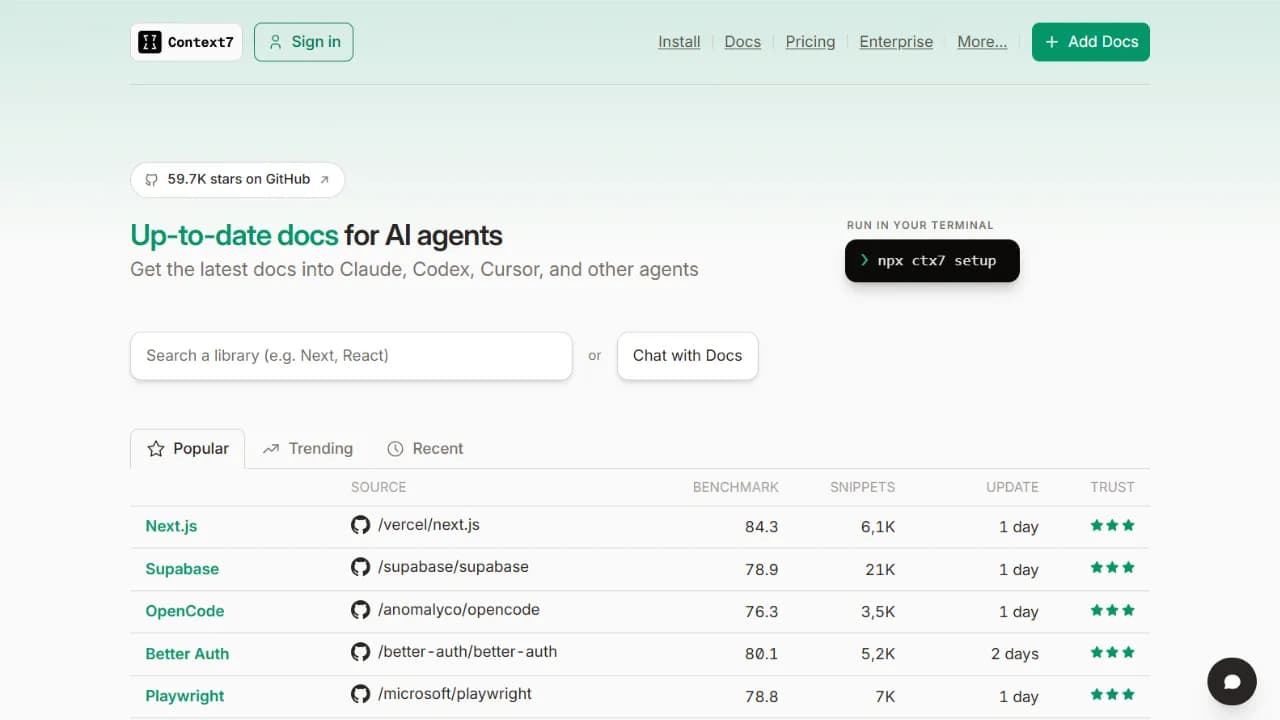The image size is (1280, 720).
Task: Open the chat bubble widget
Action: tap(1231, 682)
